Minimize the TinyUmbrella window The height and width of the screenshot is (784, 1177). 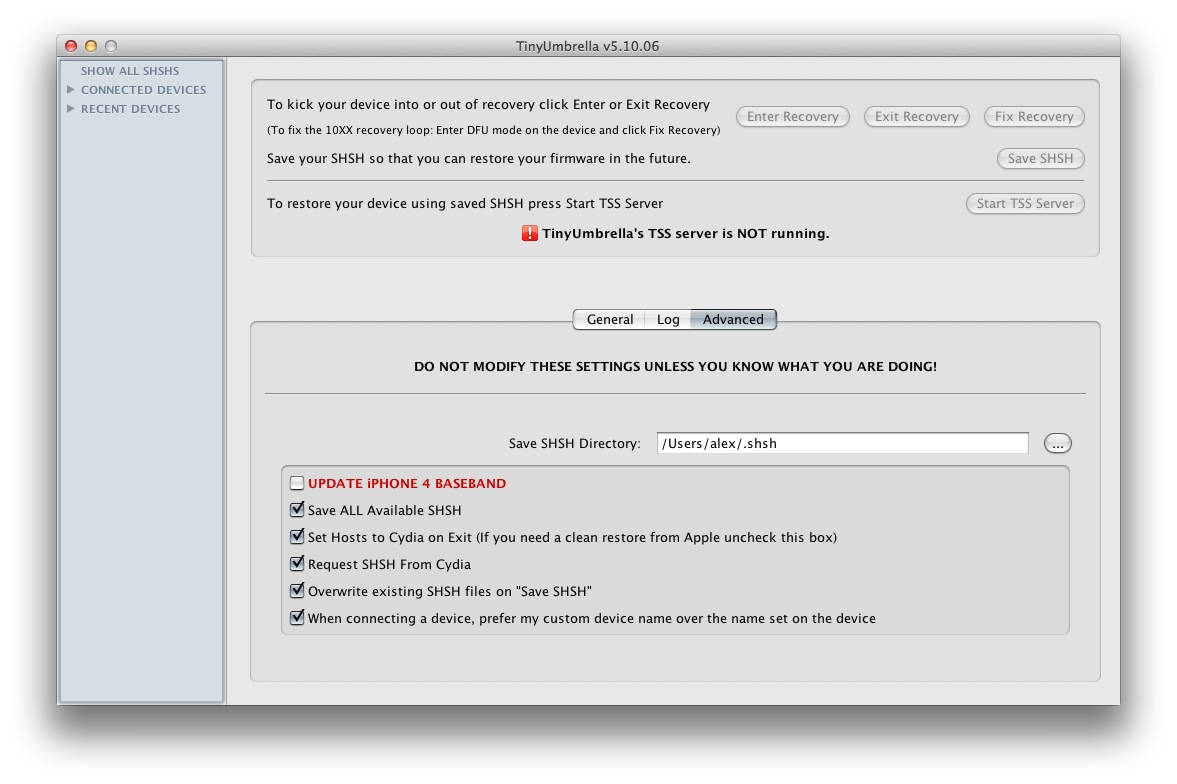[x=91, y=46]
